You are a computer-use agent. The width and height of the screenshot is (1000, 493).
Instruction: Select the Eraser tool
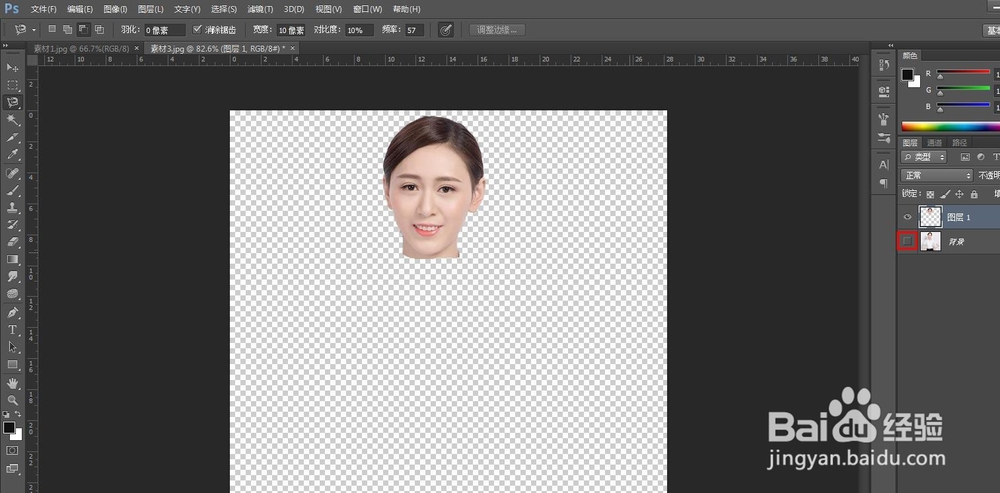tap(12, 242)
